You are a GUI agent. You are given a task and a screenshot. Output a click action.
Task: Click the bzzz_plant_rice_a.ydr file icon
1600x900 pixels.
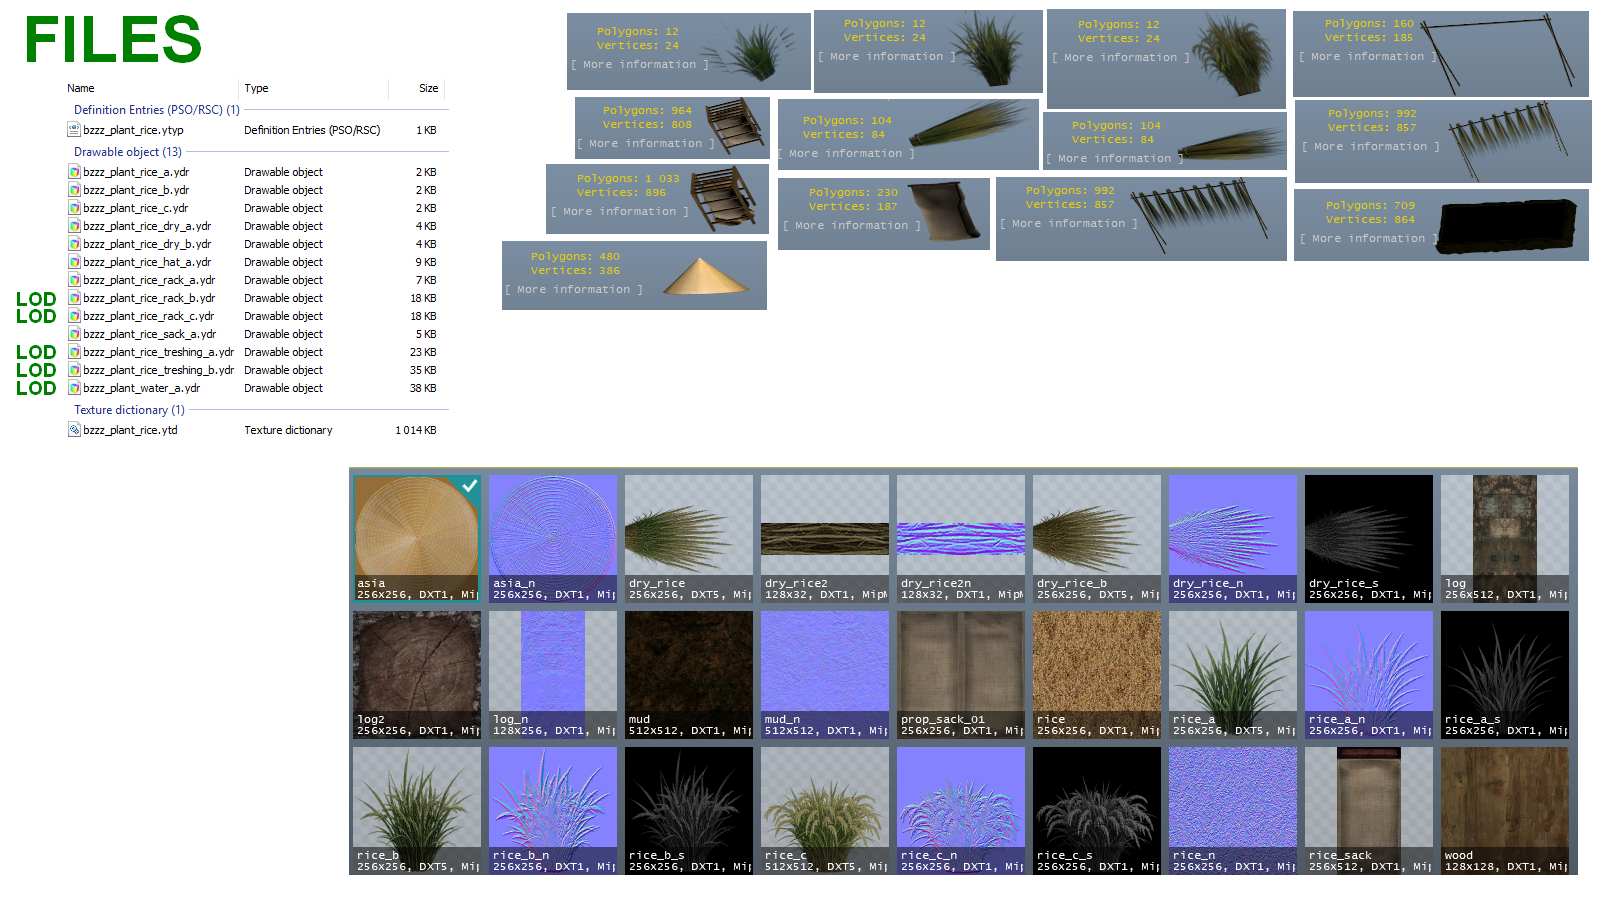[74, 171]
